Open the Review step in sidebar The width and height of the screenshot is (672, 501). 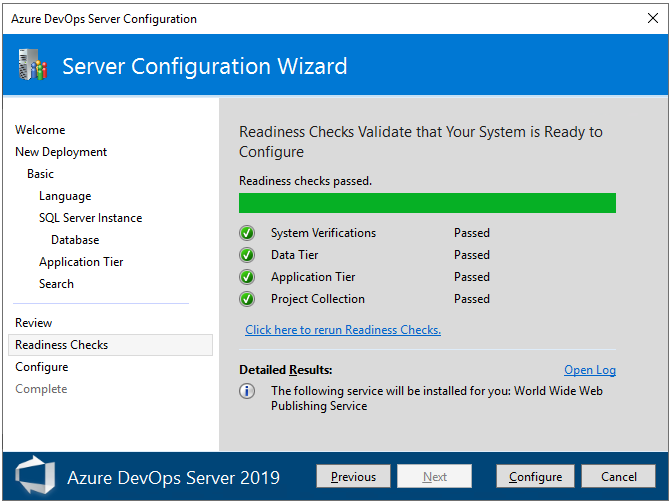(34, 323)
